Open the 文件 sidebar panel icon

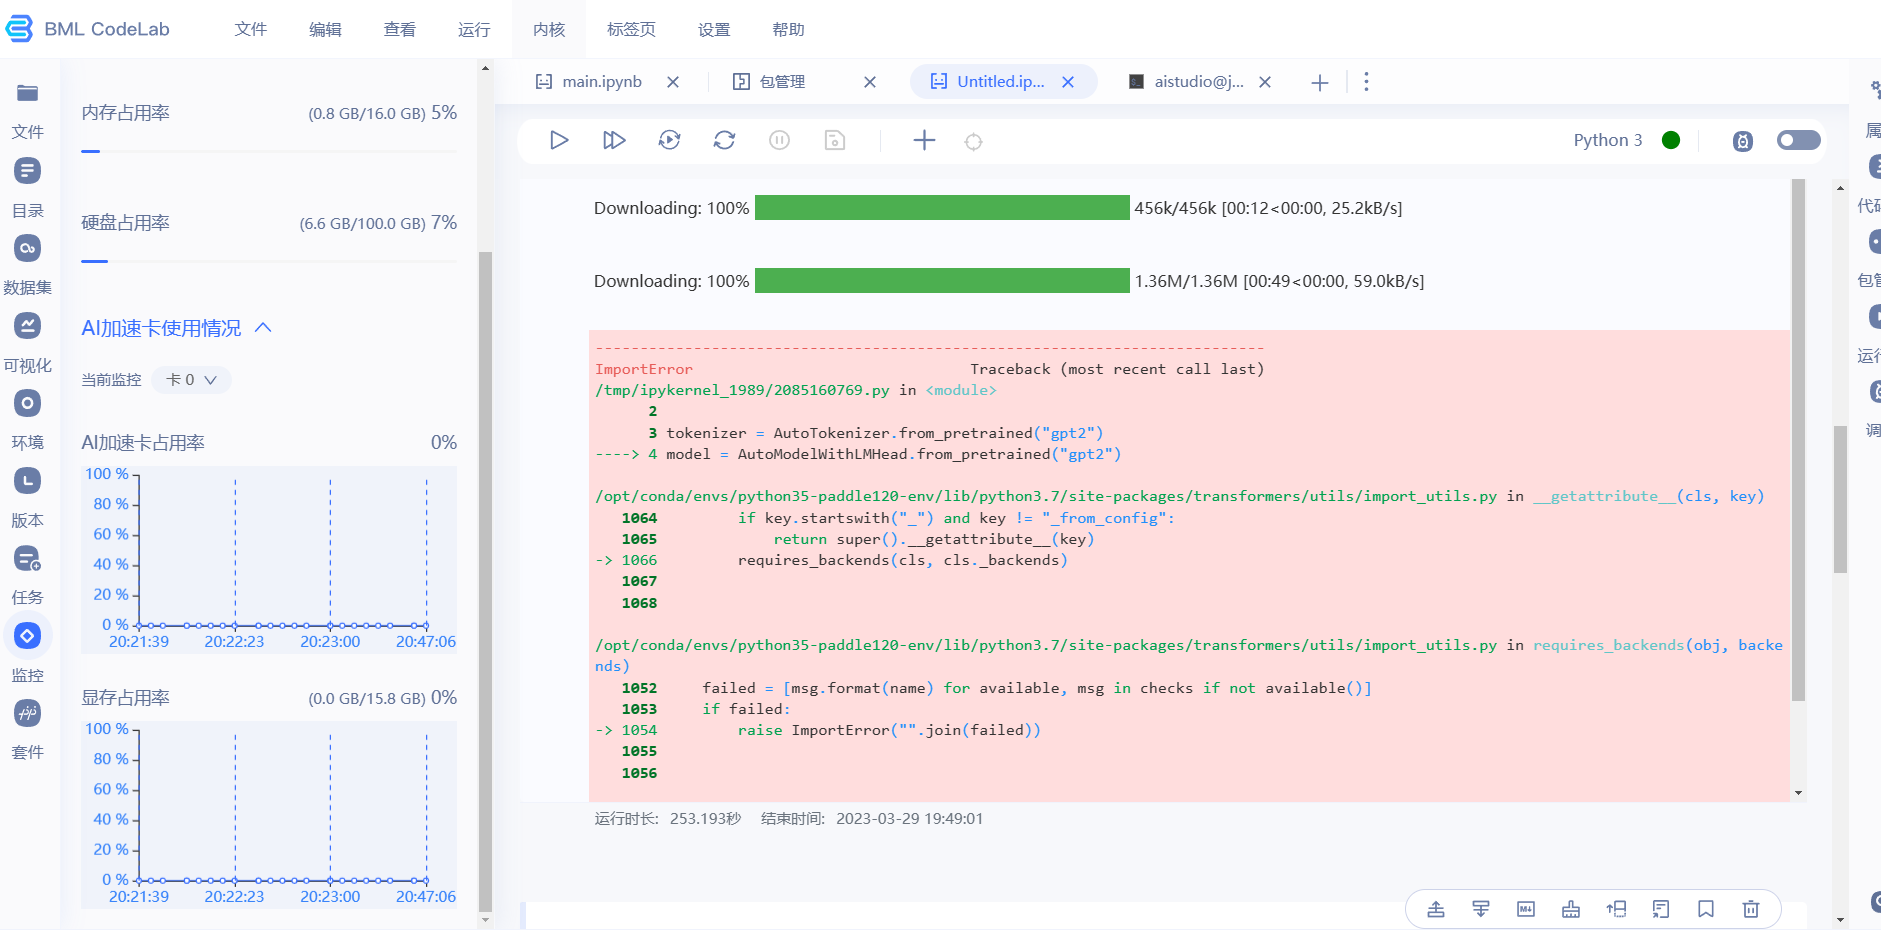[x=27, y=93]
